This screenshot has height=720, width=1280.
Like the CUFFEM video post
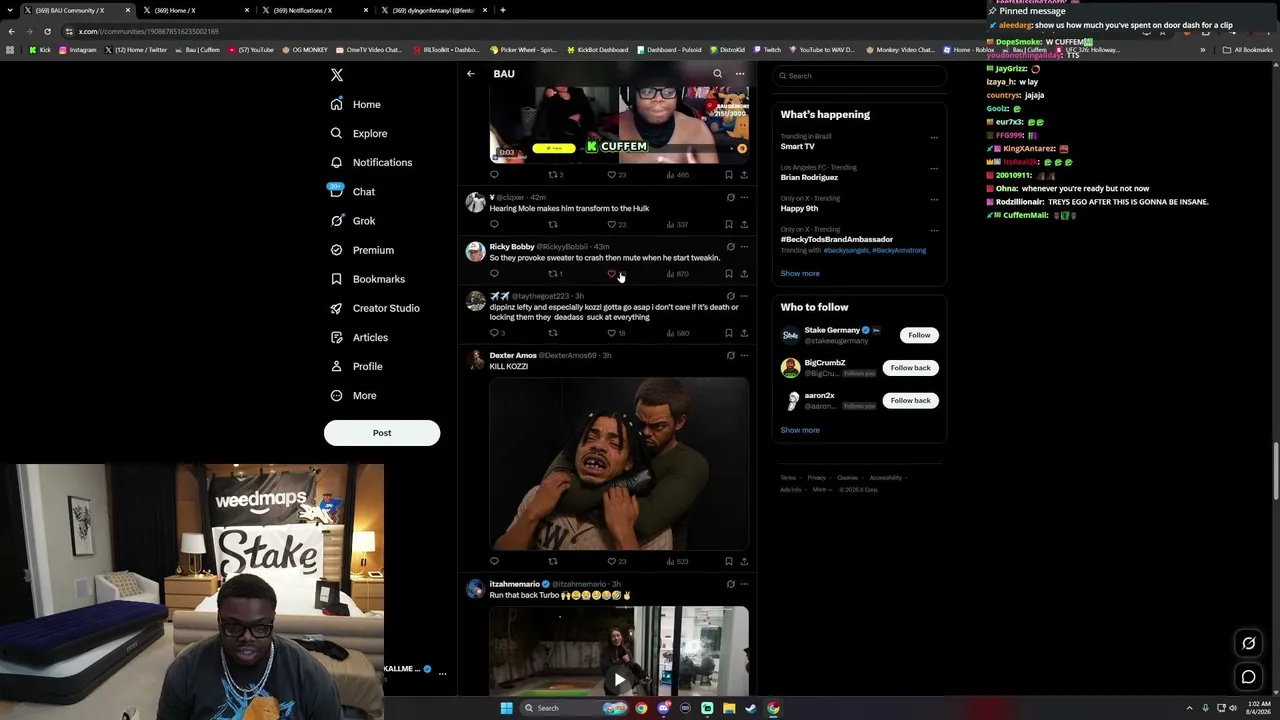click(x=612, y=175)
